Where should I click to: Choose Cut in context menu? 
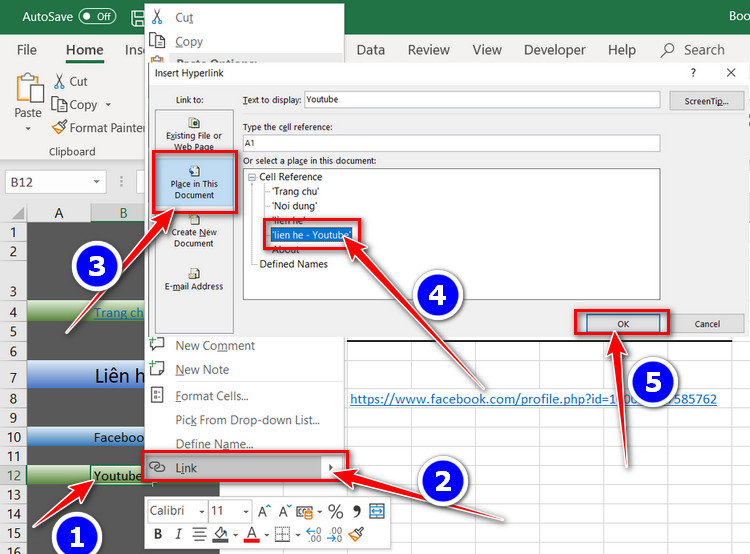pos(244,17)
